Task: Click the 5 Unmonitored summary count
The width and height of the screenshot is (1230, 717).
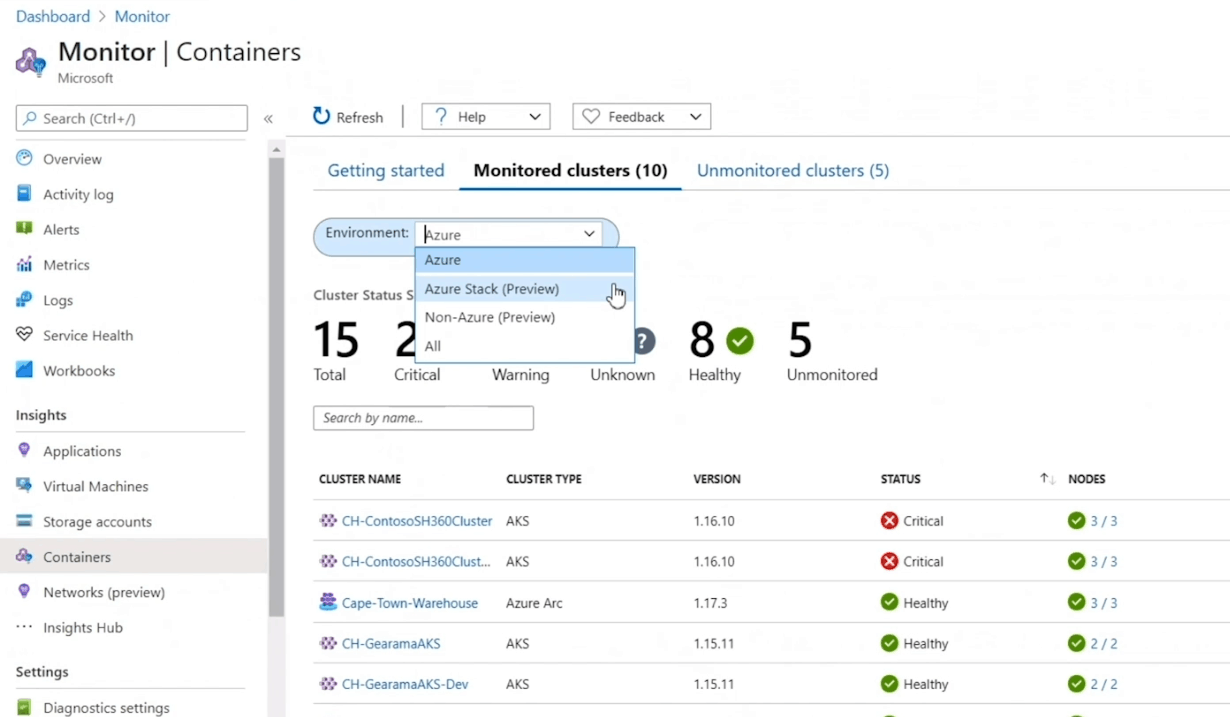Action: pos(800,341)
